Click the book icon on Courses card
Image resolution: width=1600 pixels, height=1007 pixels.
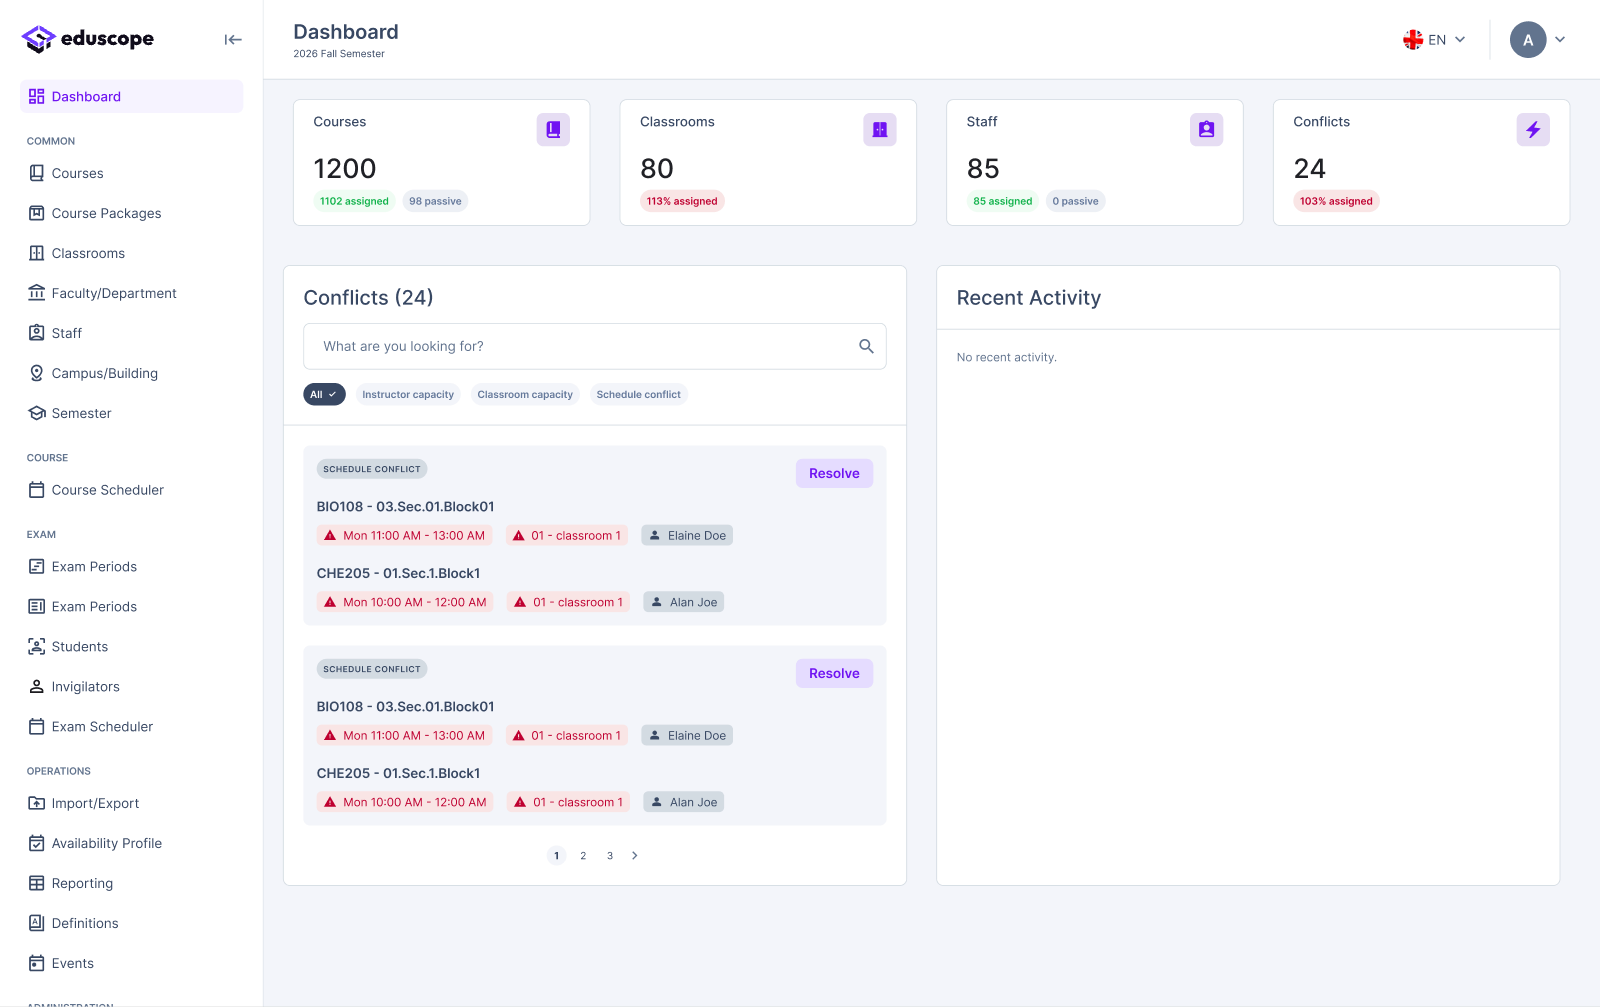(553, 130)
